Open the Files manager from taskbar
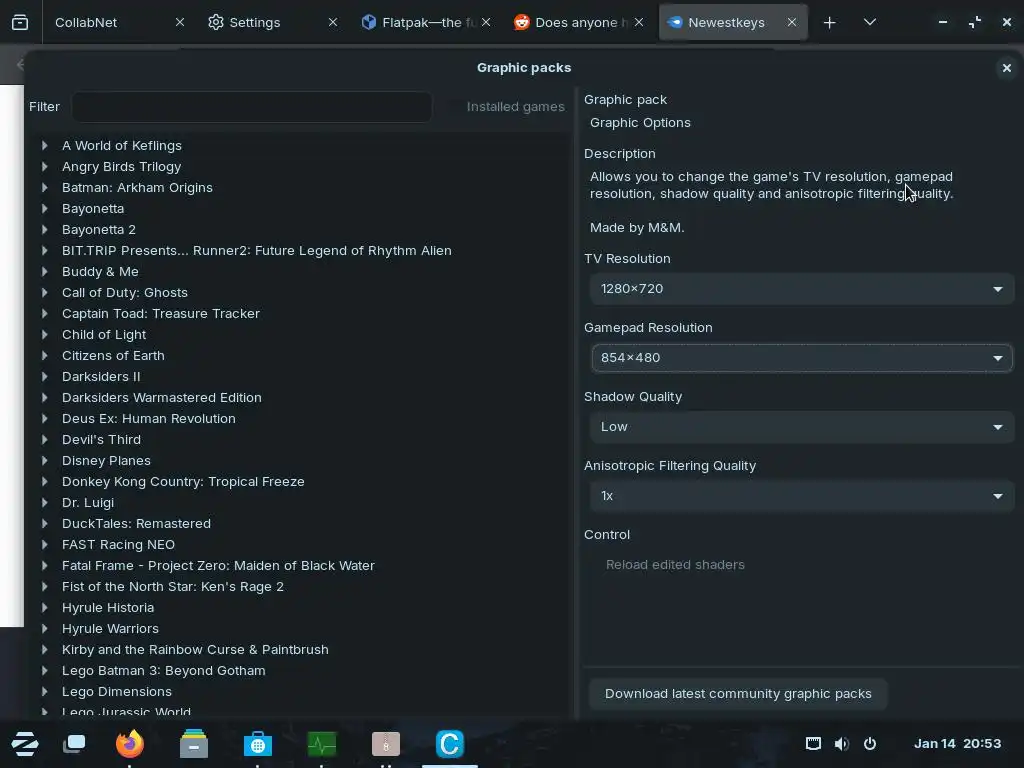This screenshot has width=1024, height=768. pyautogui.click(x=194, y=744)
